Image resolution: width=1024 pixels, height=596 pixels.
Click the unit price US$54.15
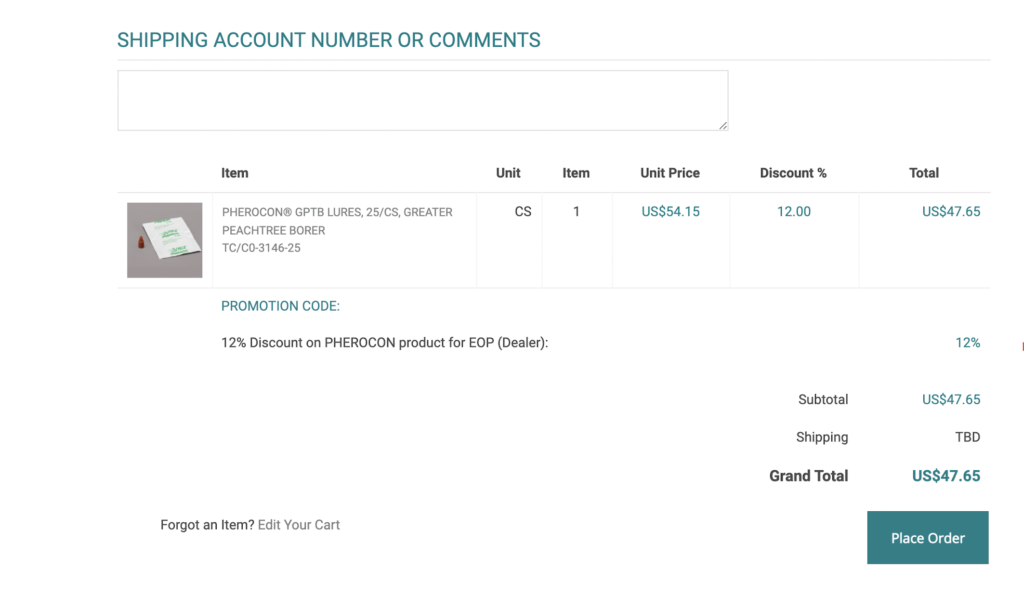(x=670, y=211)
